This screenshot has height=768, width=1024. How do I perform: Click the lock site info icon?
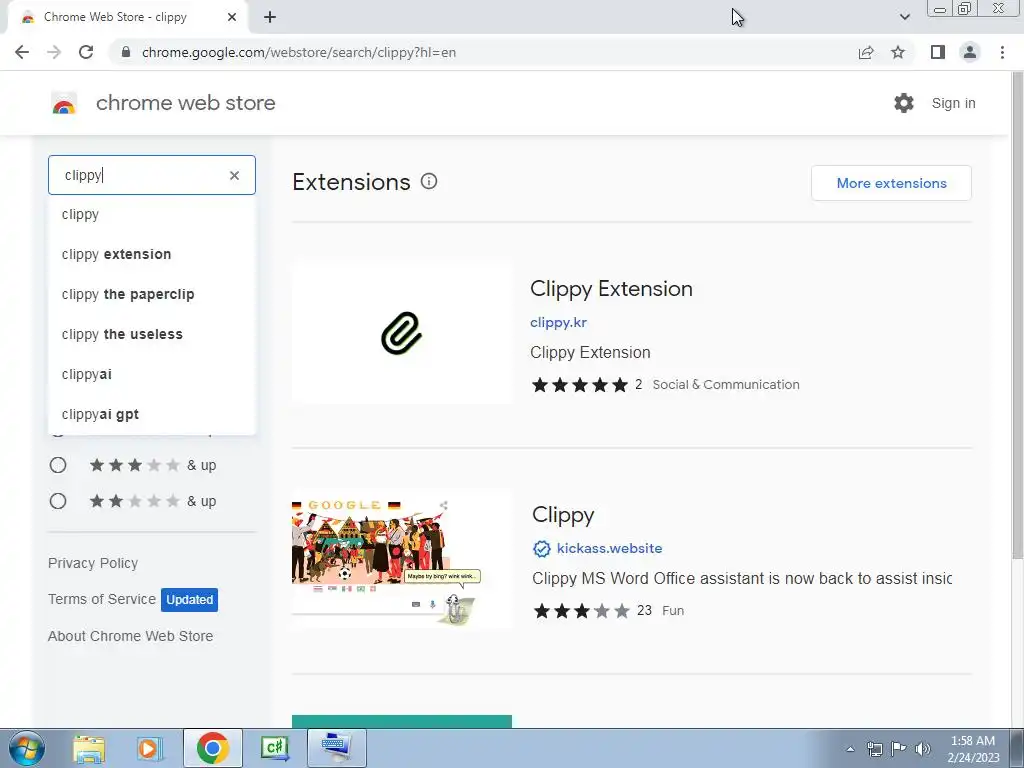pos(126,52)
